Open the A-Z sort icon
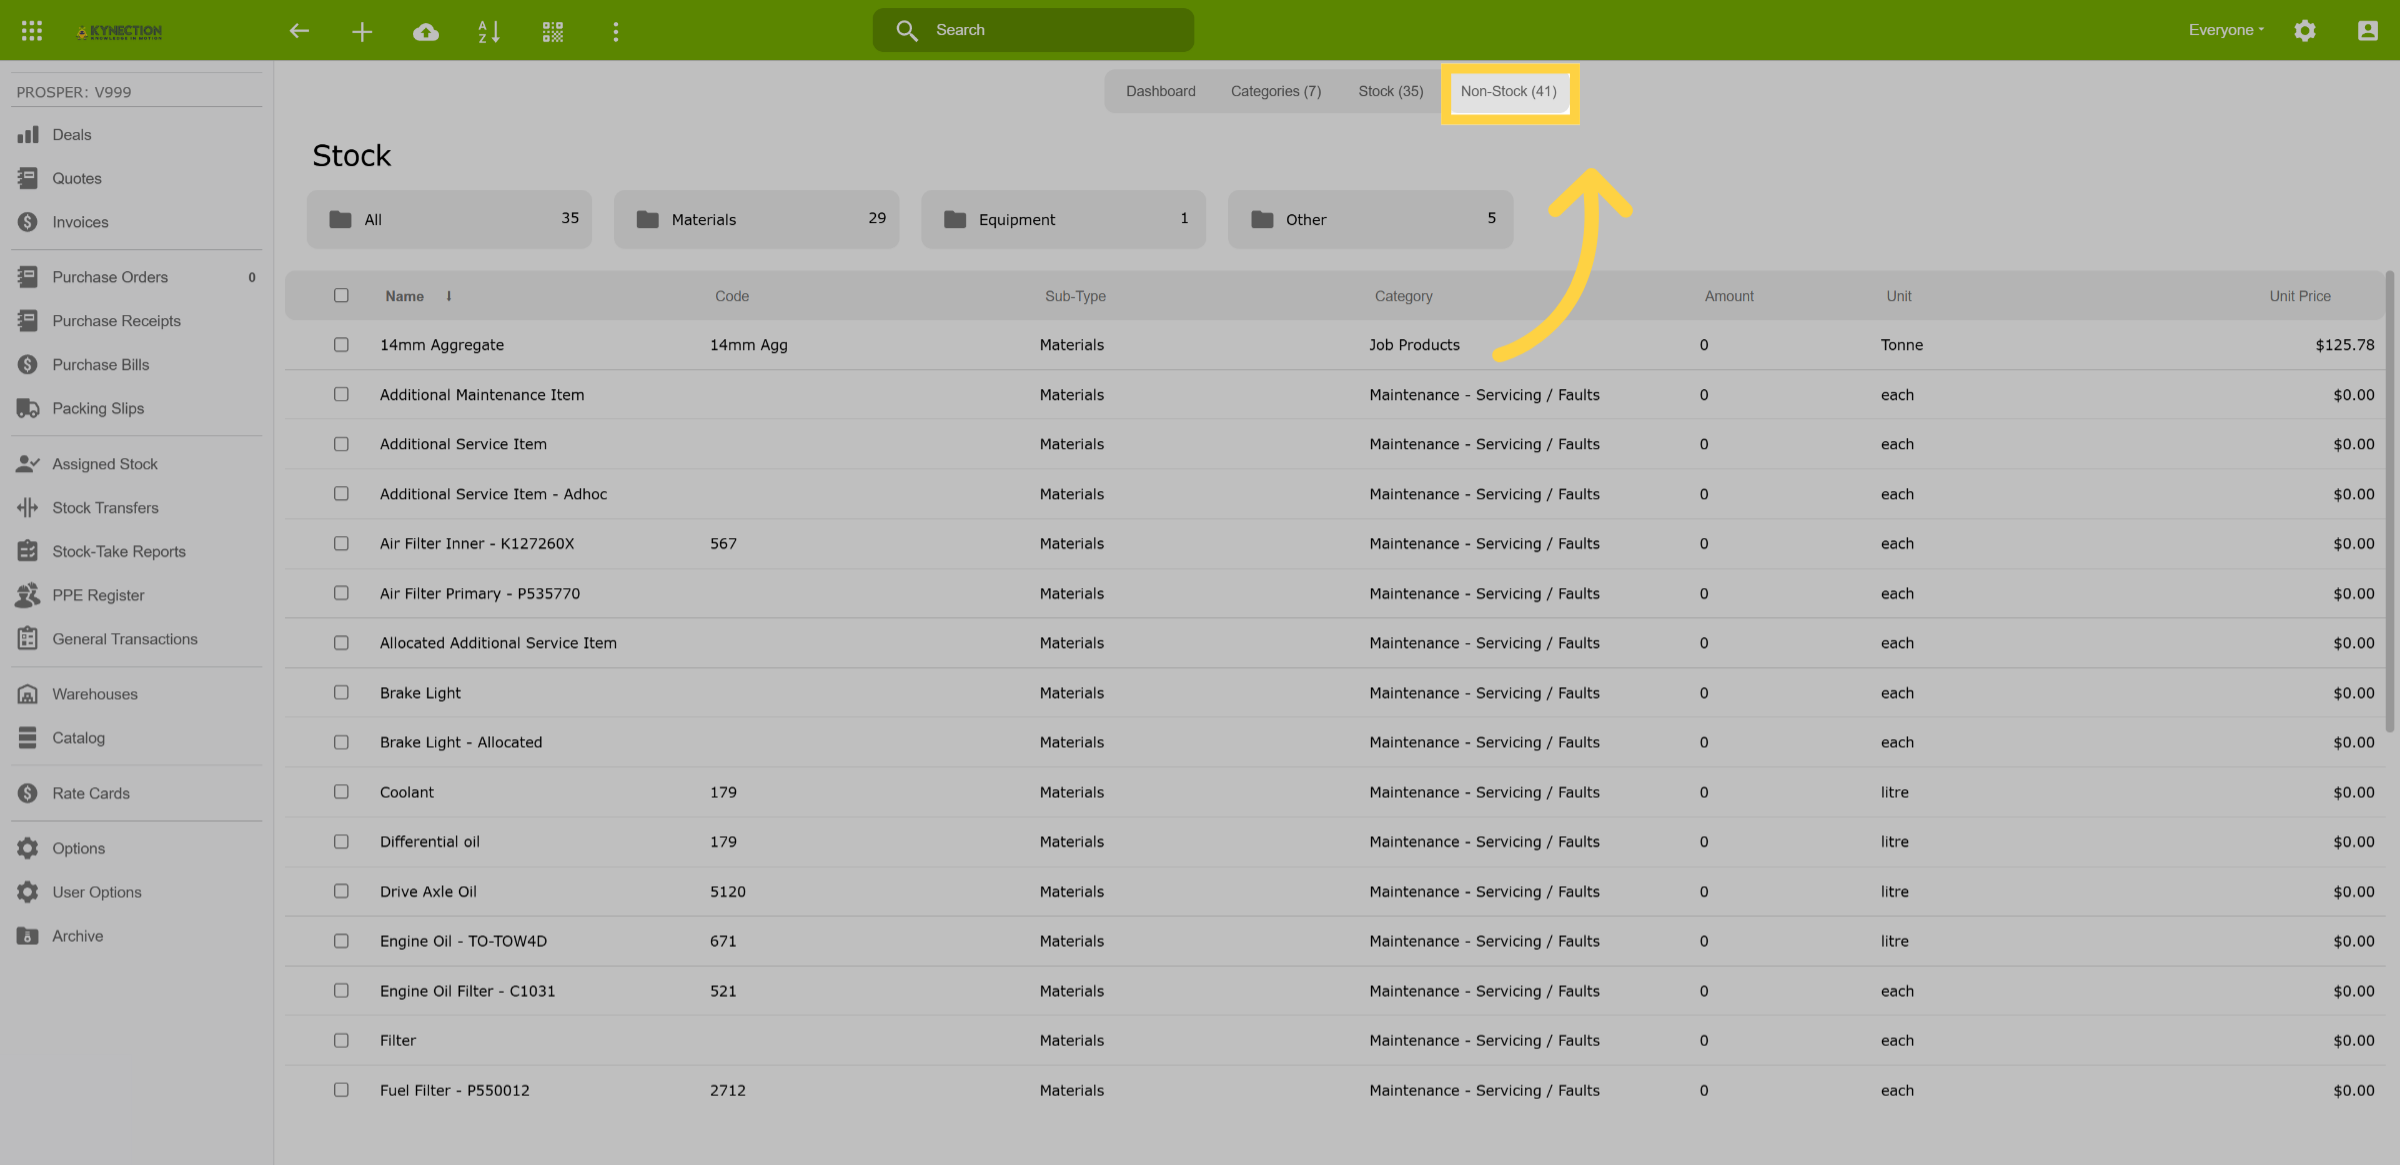This screenshot has height=1165, width=2400. coord(489,32)
